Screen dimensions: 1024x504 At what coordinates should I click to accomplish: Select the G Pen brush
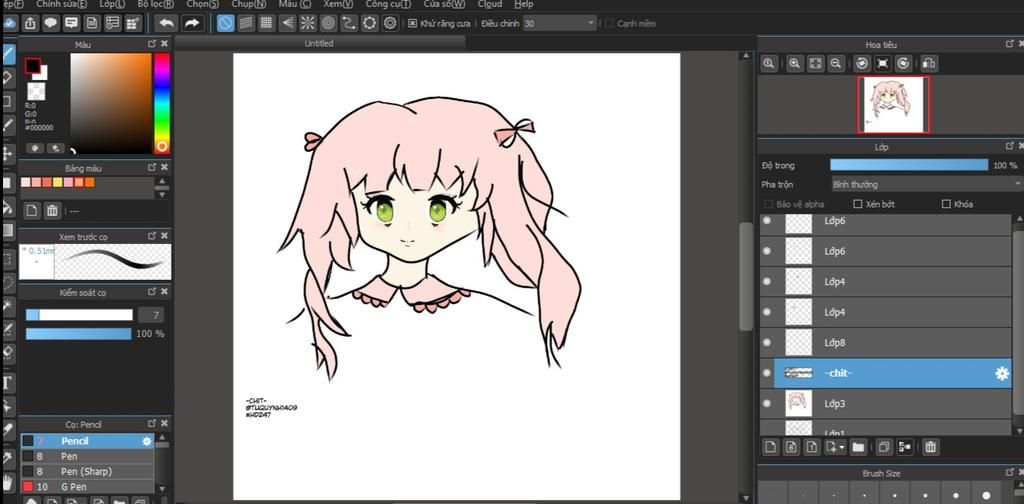pyautogui.click(x=88, y=486)
